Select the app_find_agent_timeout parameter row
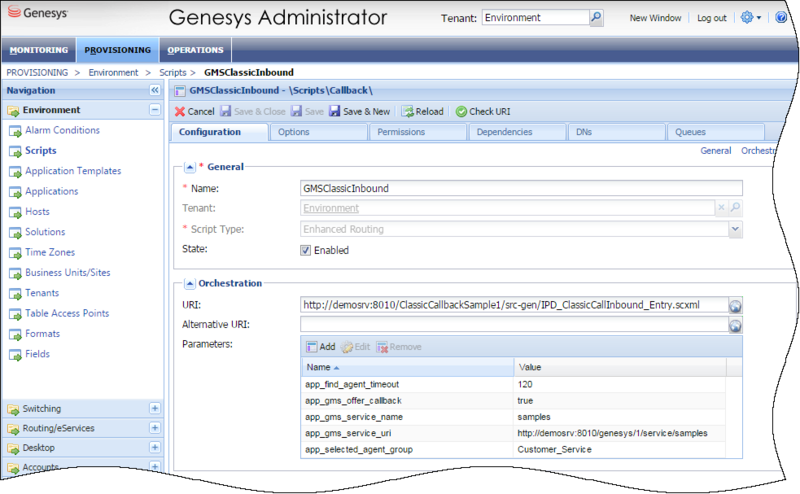The image size is (800, 494). click(513, 384)
